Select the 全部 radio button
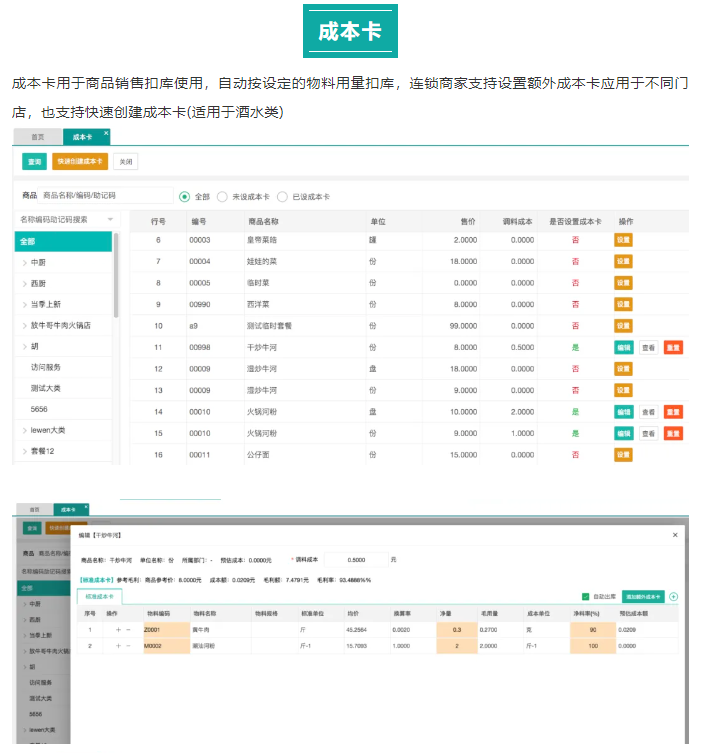 (184, 197)
